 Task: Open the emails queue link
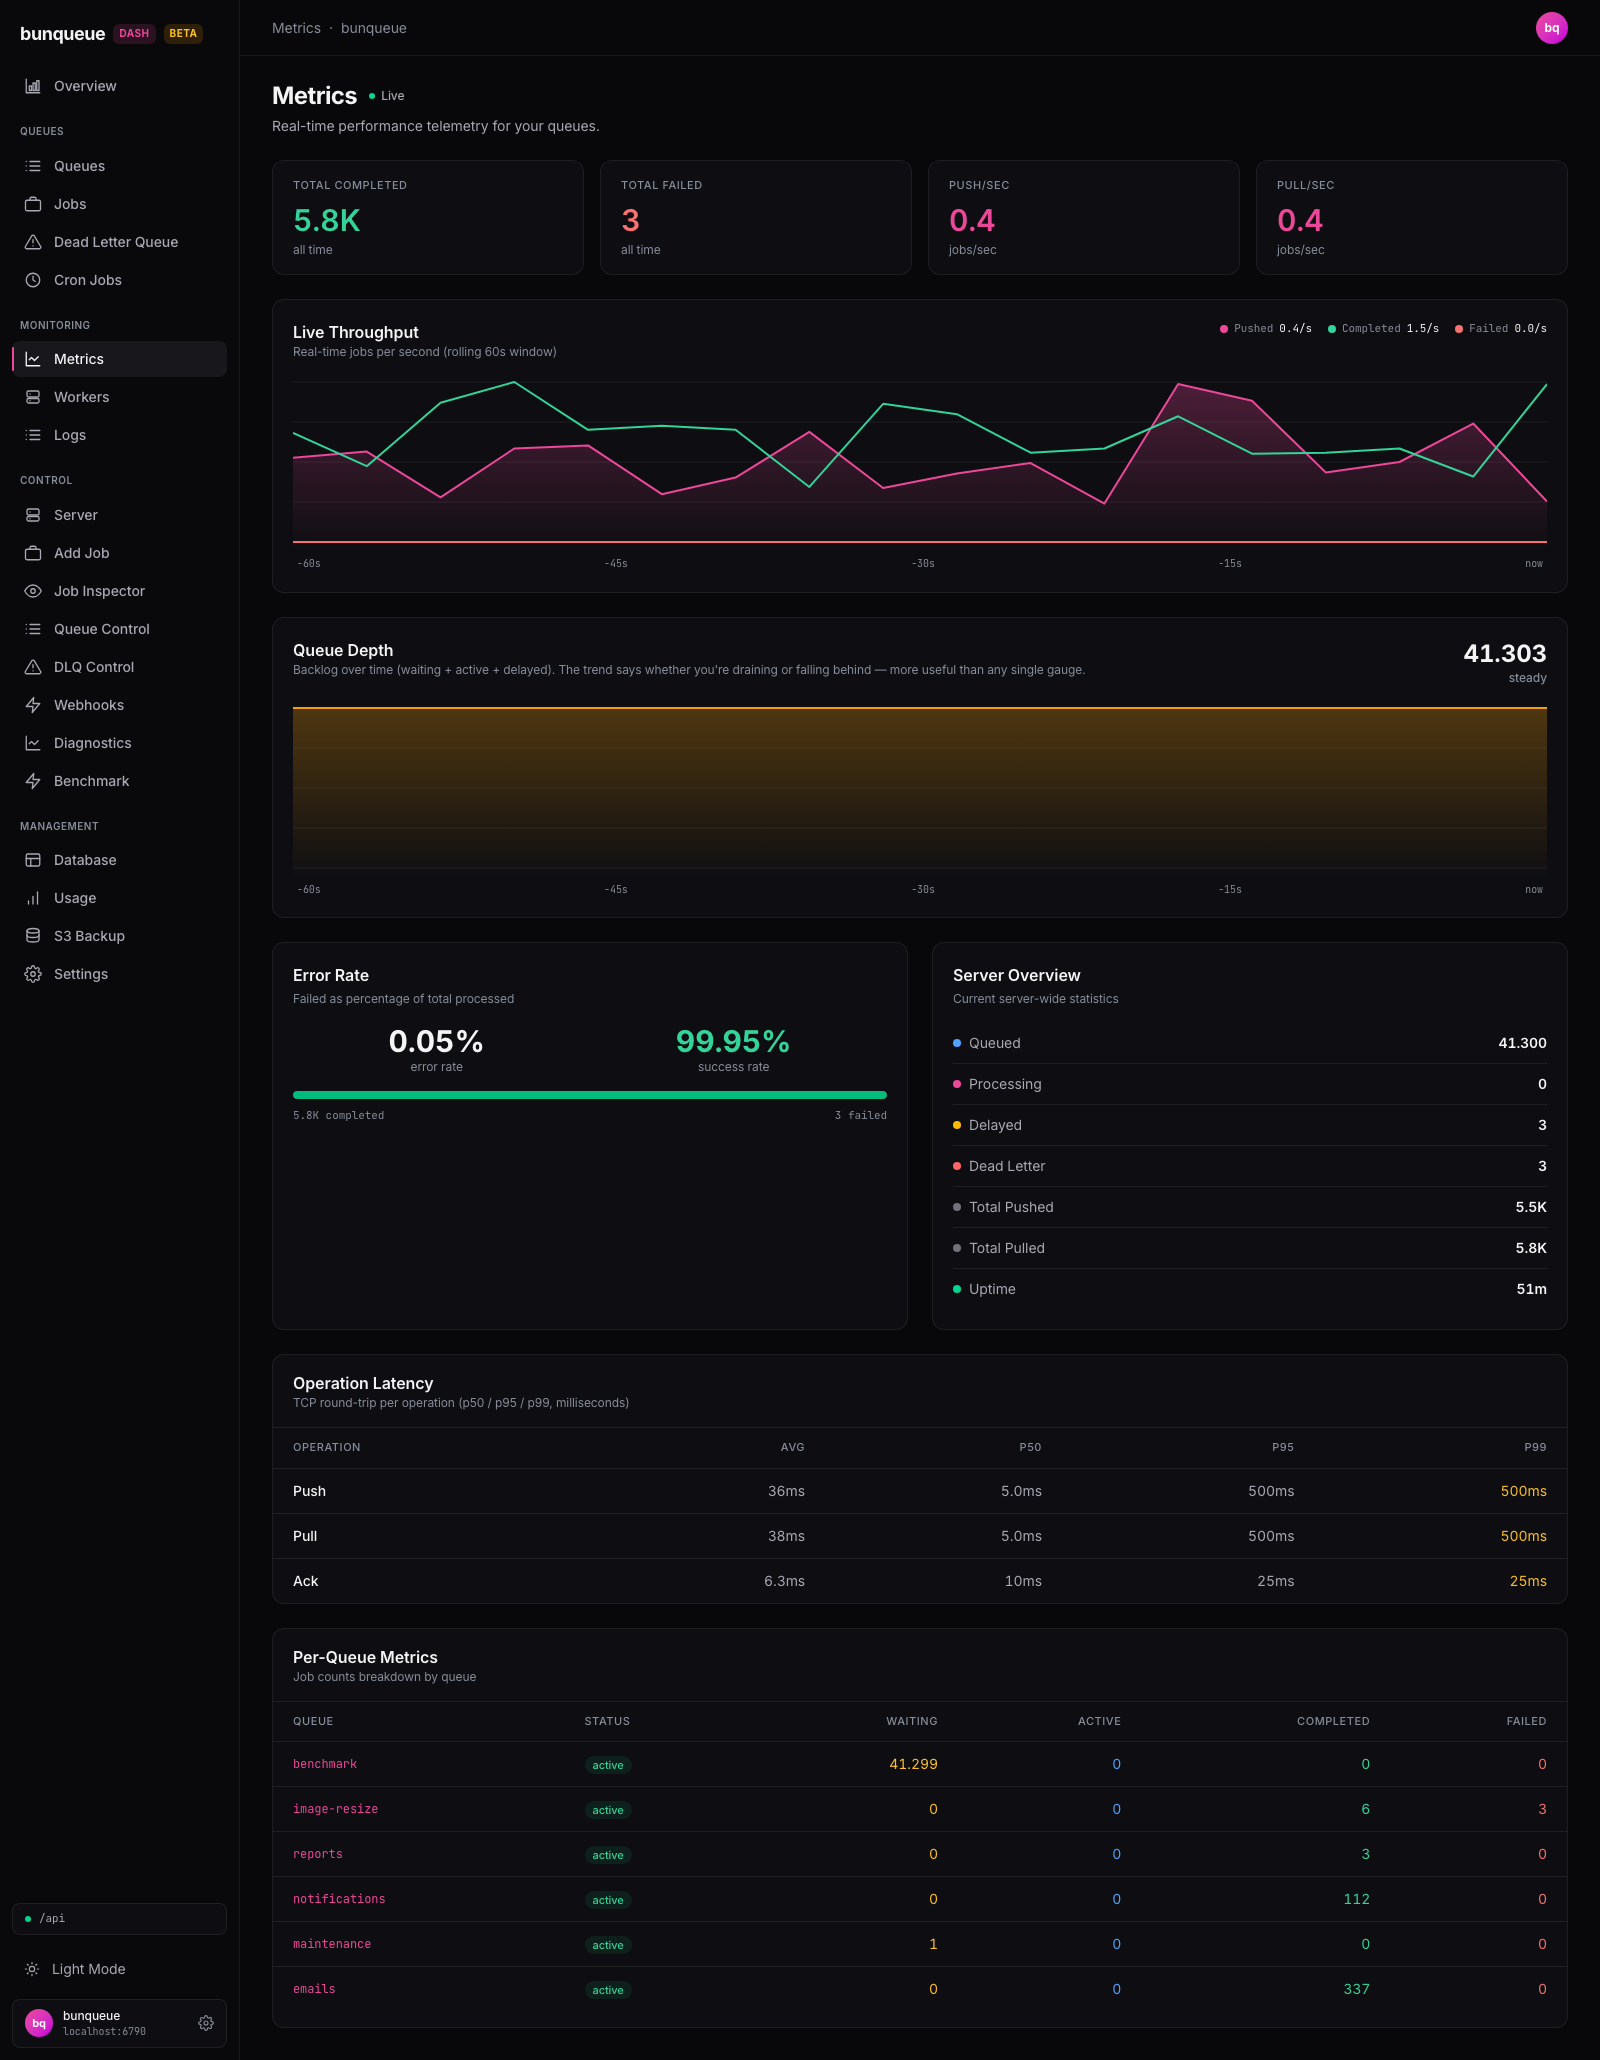[x=314, y=1989]
